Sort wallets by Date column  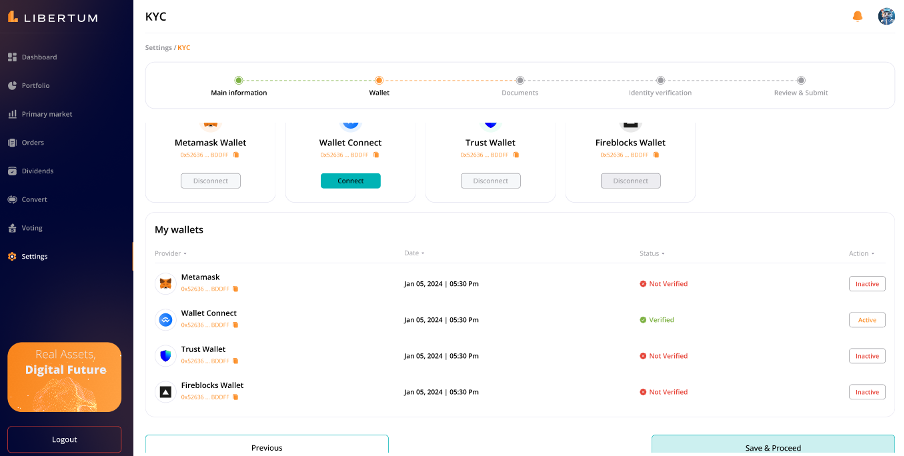pos(414,254)
